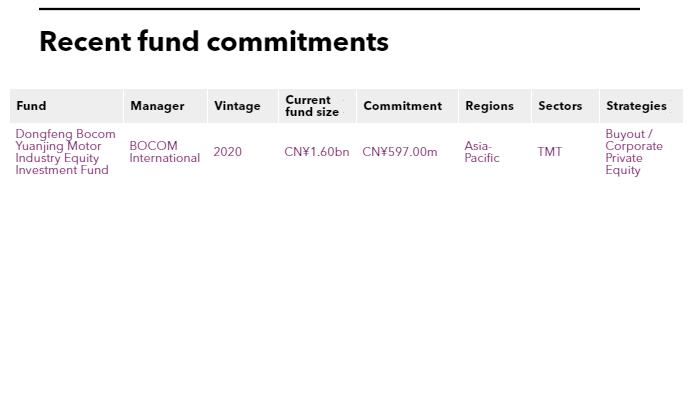
Task: Click the Fund column header
Action: [x=31, y=106]
